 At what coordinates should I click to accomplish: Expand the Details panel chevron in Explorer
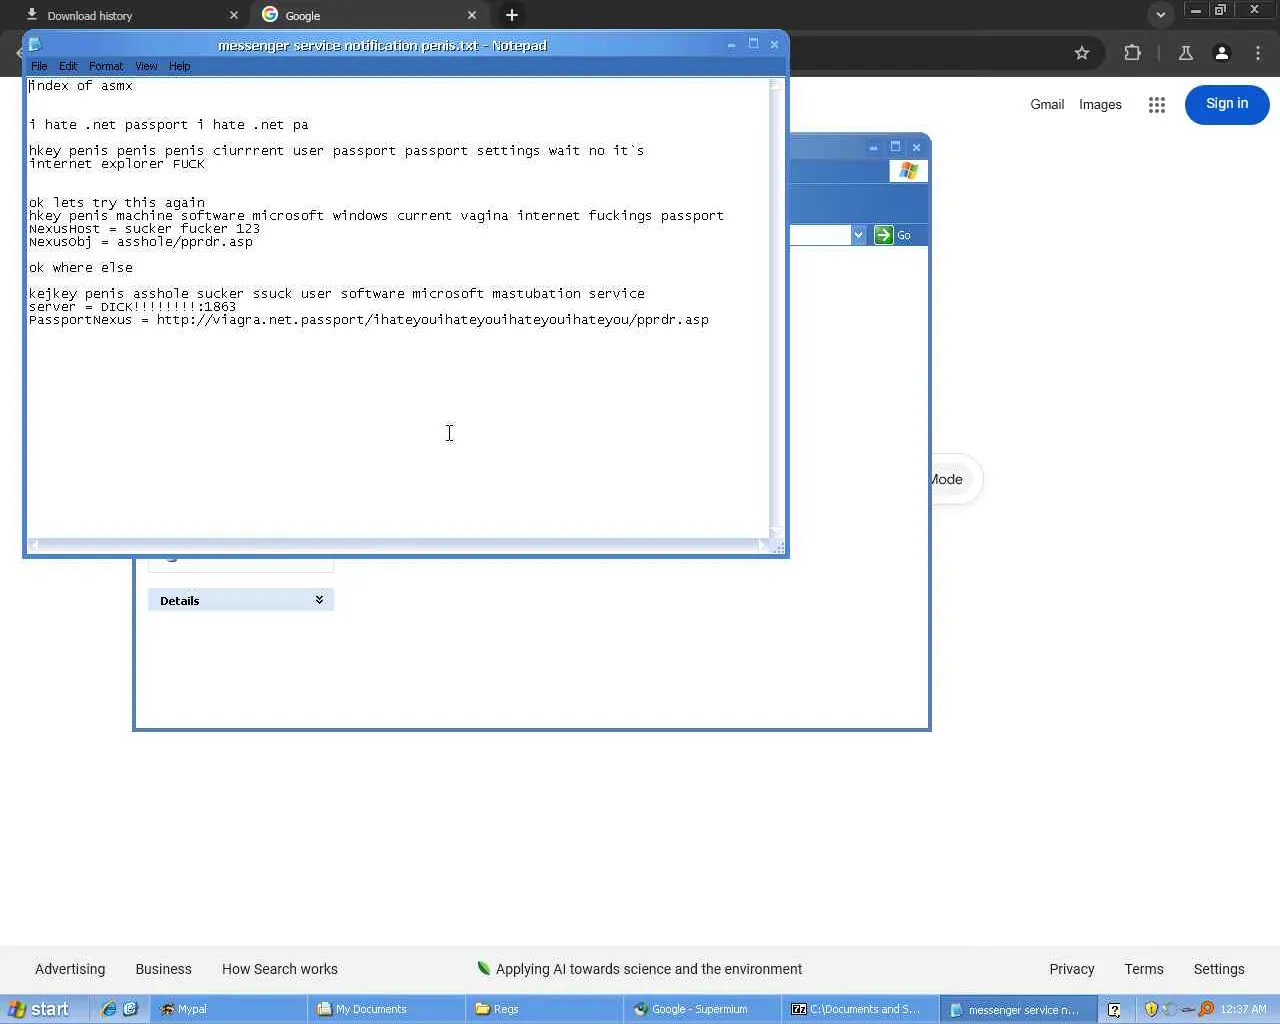(319, 600)
